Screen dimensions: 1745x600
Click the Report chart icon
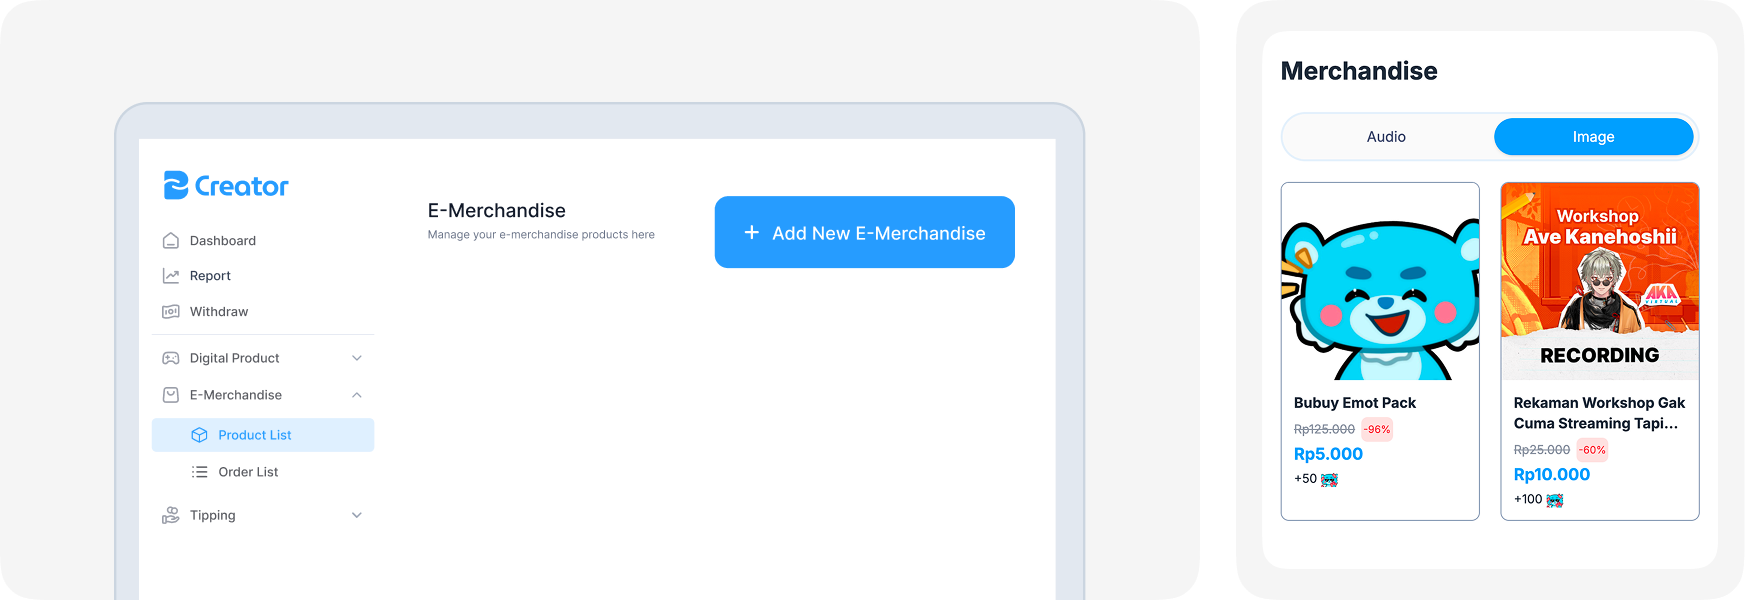171,276
